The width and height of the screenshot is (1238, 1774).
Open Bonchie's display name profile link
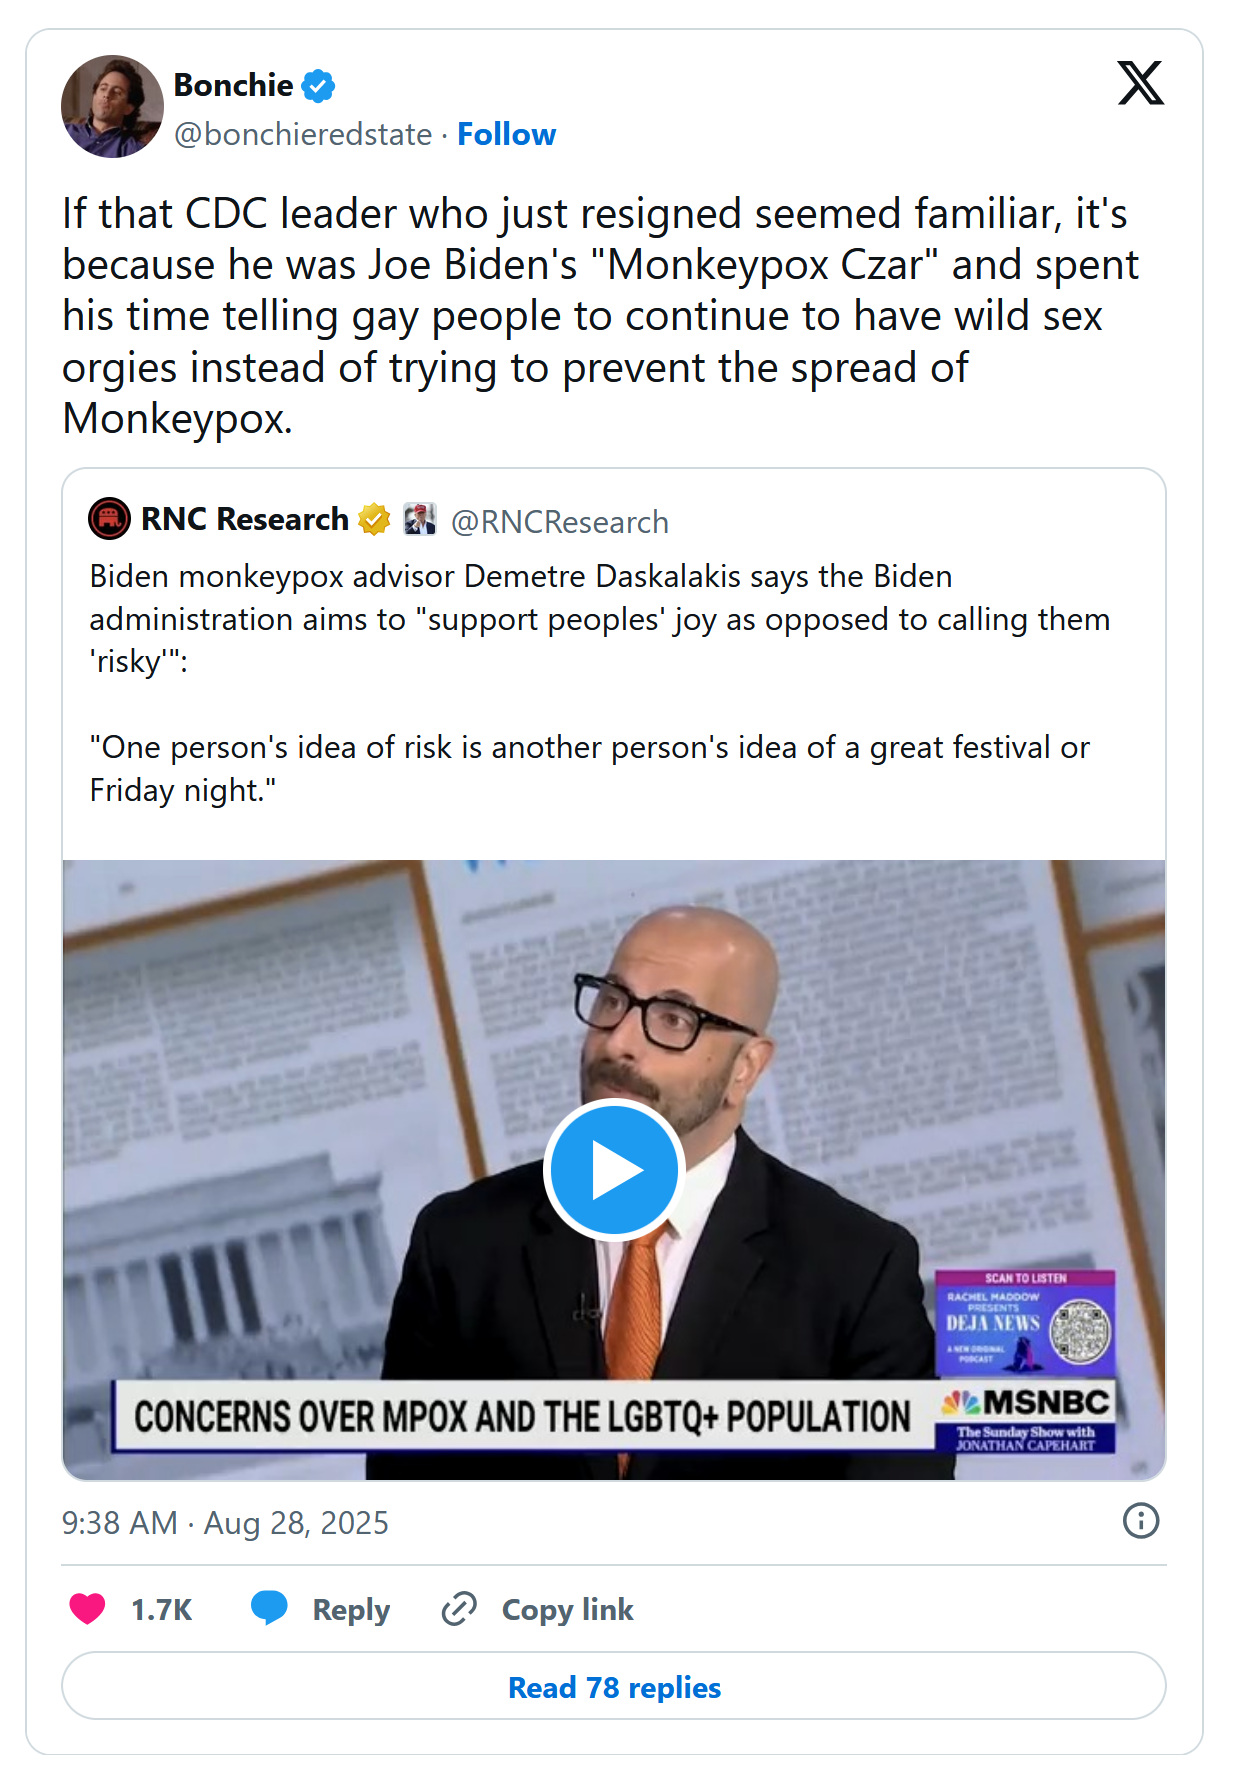(233, 86)
